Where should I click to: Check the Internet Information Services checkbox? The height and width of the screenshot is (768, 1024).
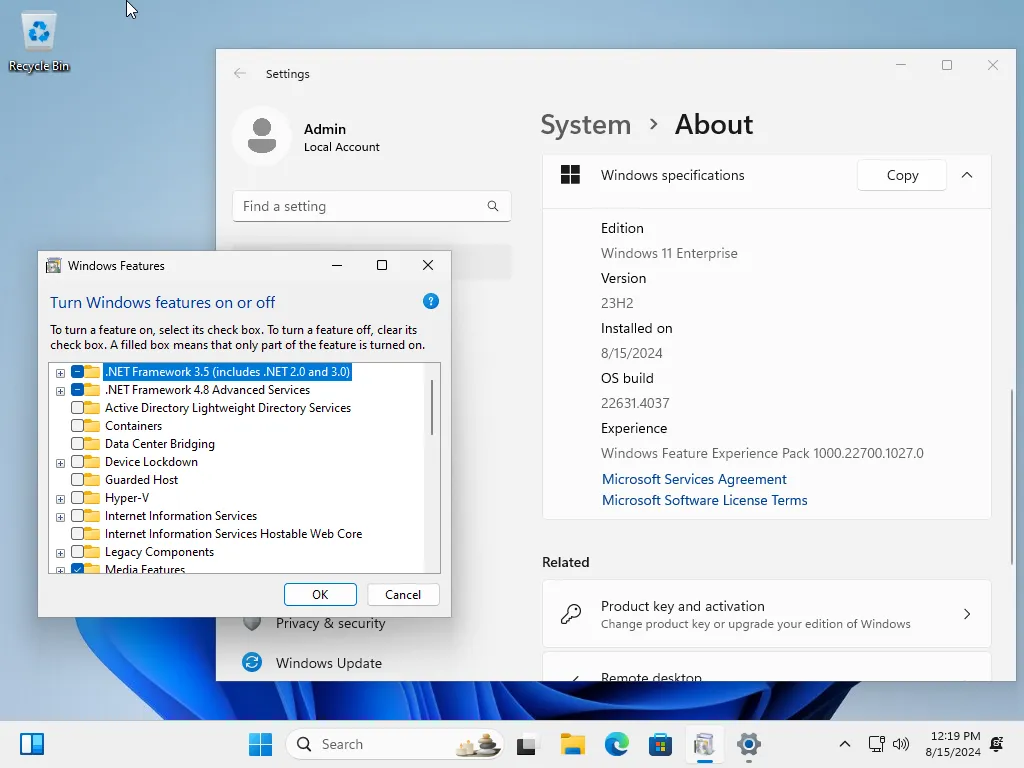77,516
